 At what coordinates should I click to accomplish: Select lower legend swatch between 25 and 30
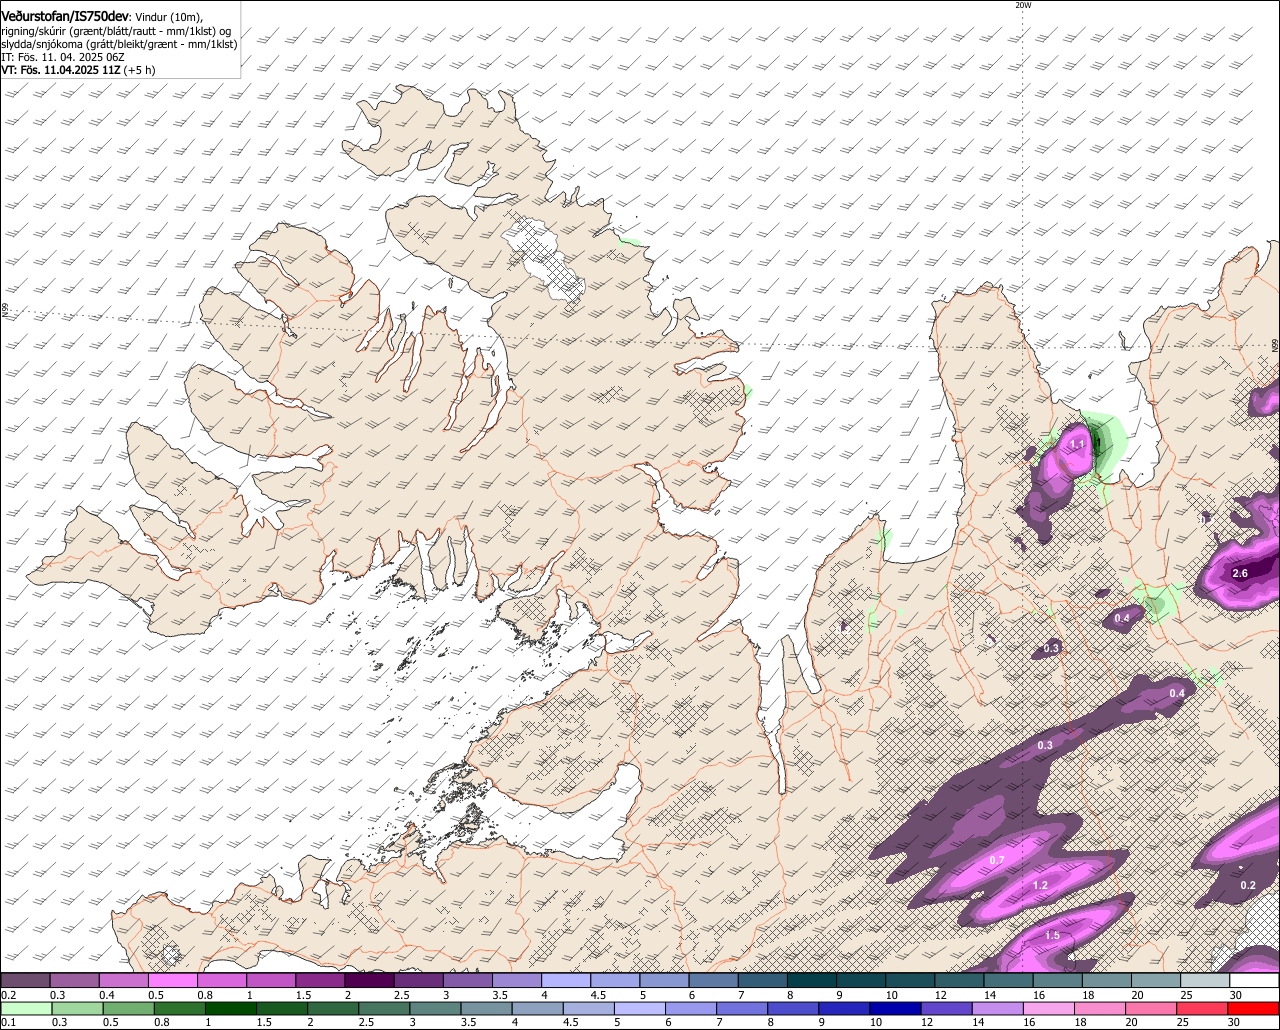(1202, 1008)
